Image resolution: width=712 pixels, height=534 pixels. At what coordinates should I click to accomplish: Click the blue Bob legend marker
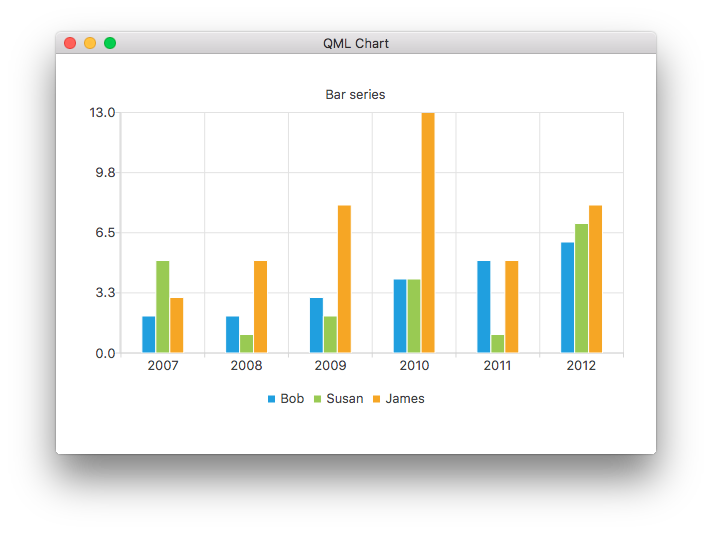(x=271, y=399)
